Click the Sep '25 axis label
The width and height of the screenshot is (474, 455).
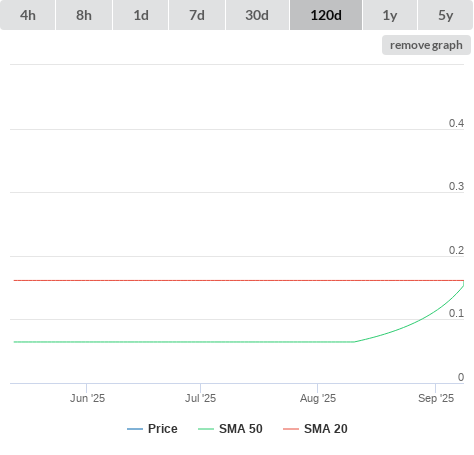(x=436, y=398)
